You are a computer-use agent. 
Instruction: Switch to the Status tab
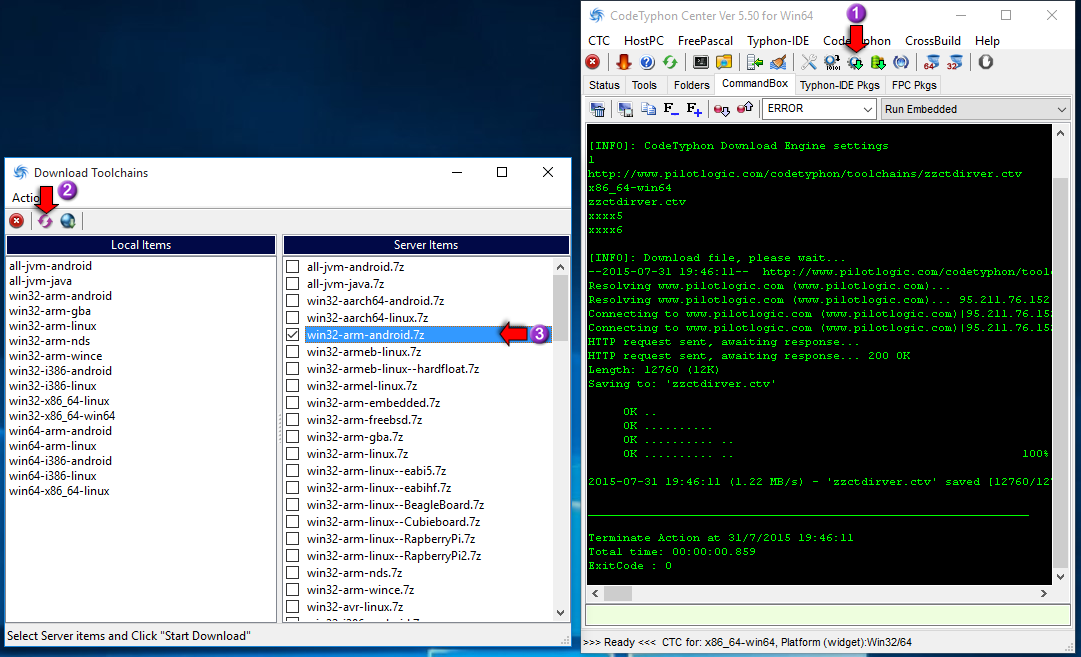604,85
